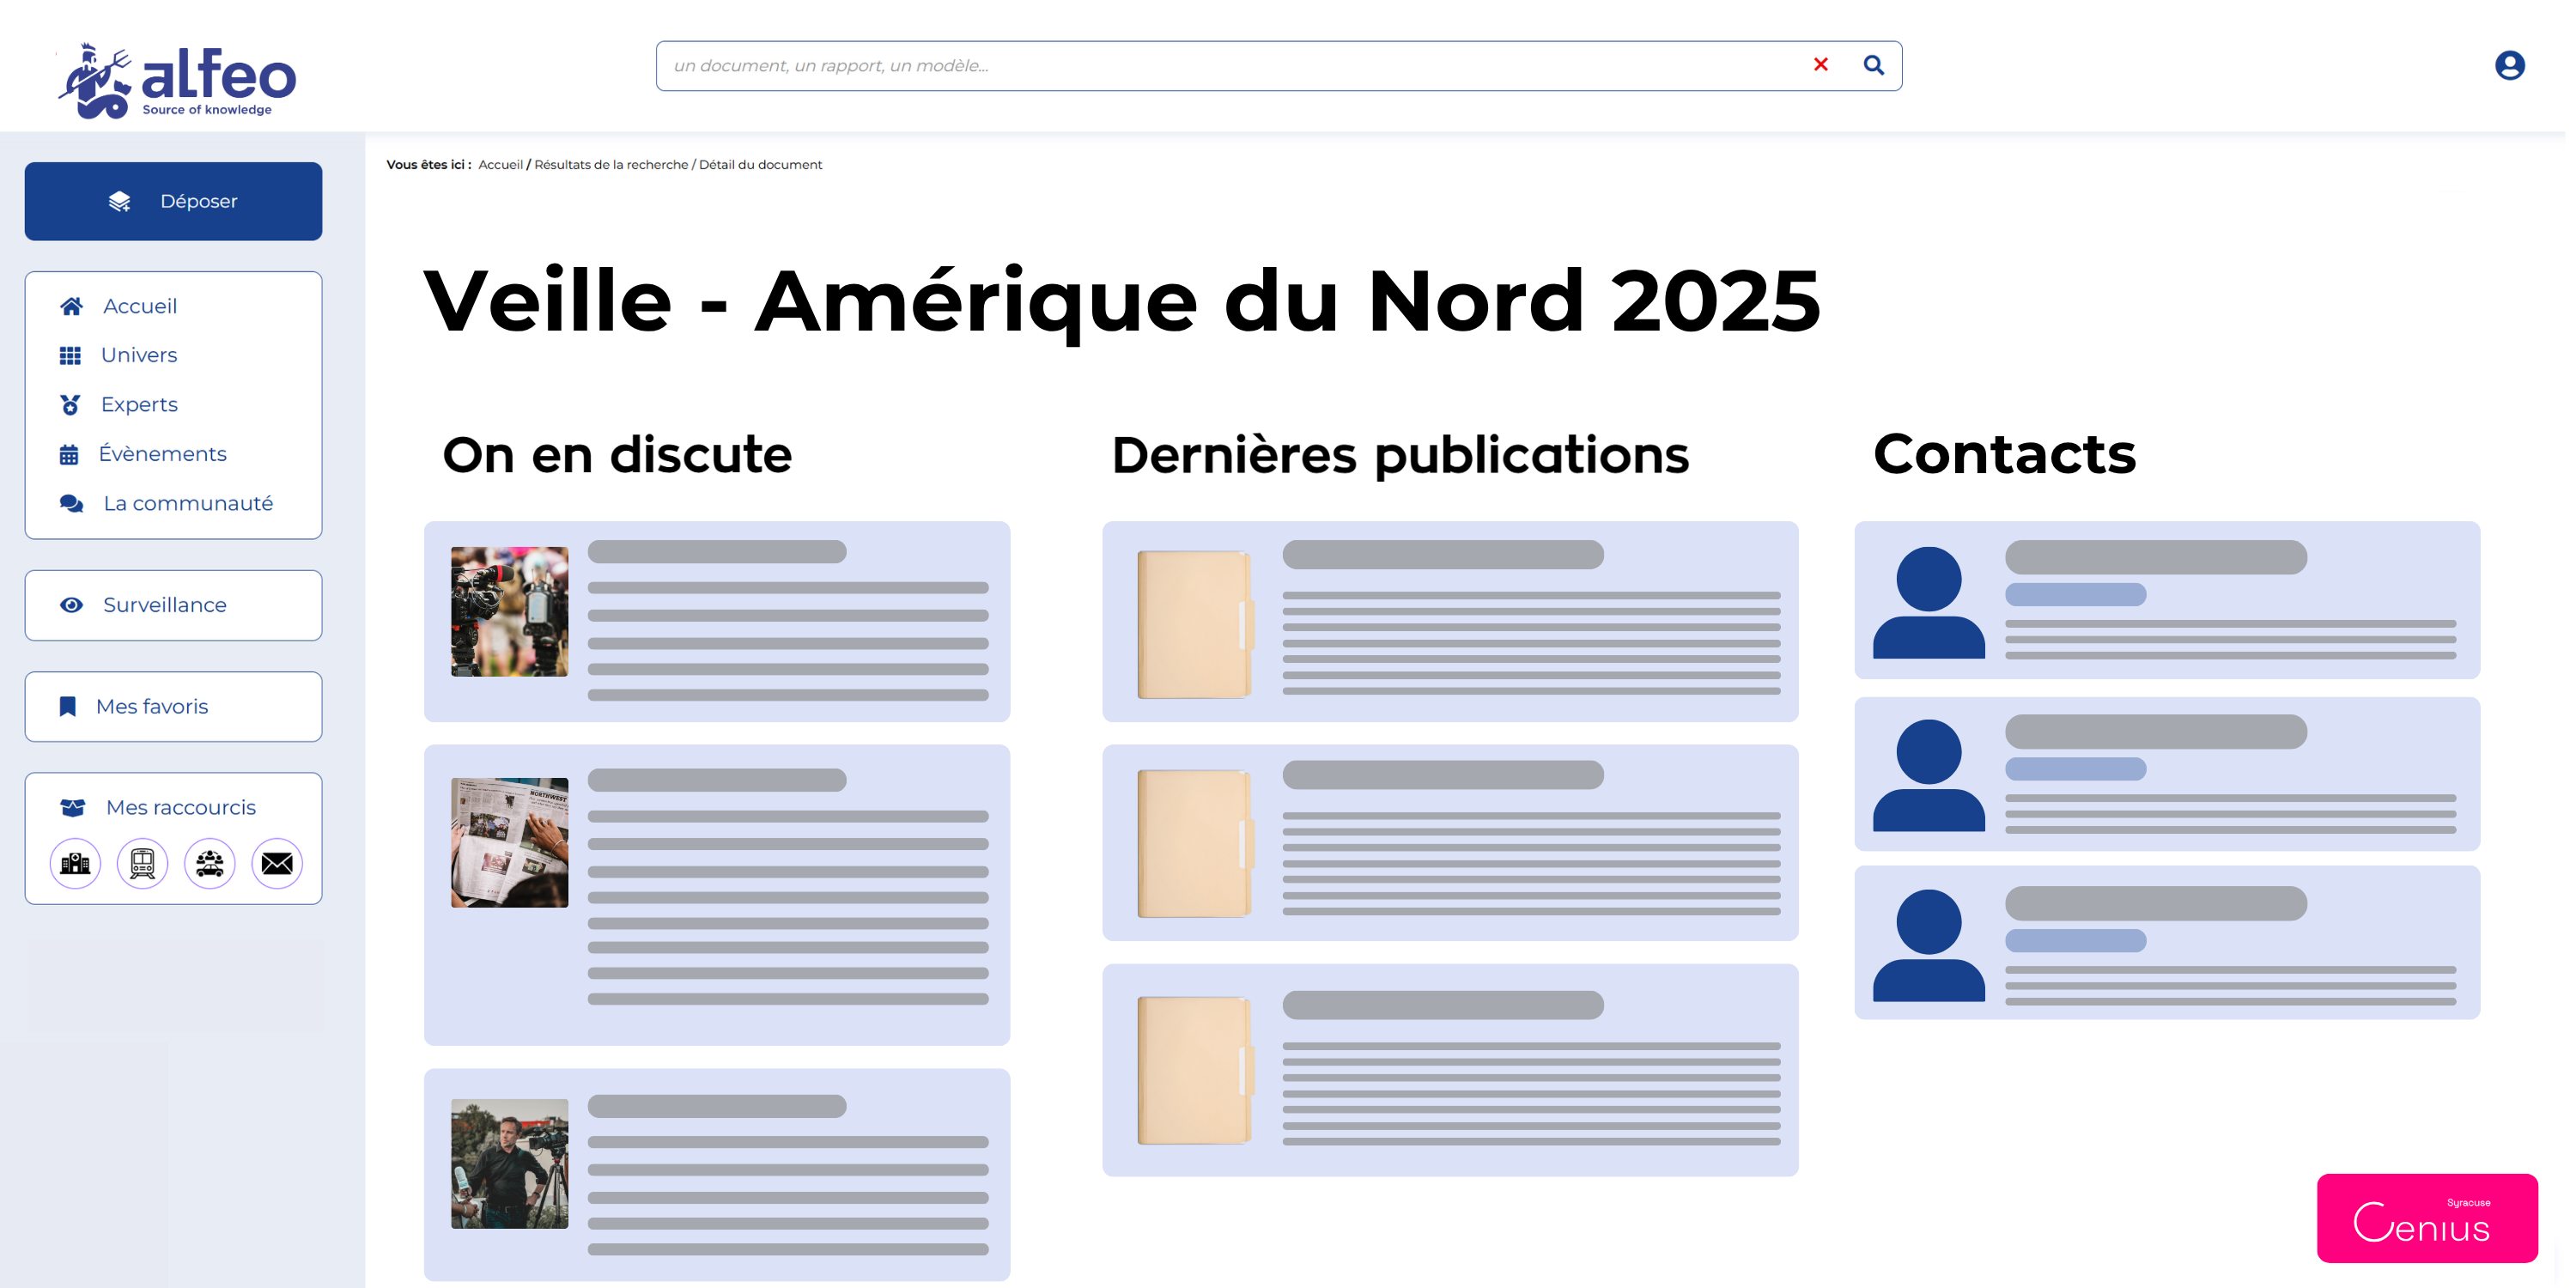Go to Accueil in sidebar menu
This screenshot has height=1288, width=2576.
tap(139, 306)
